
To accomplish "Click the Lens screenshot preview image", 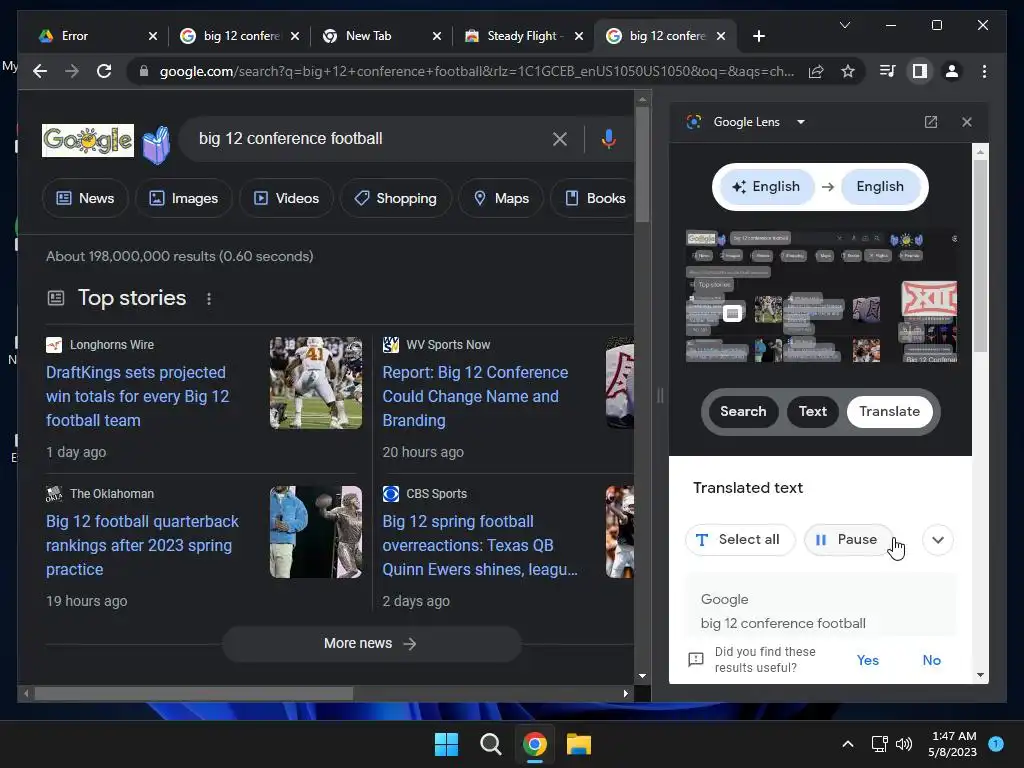I will (x=821, y=296).
